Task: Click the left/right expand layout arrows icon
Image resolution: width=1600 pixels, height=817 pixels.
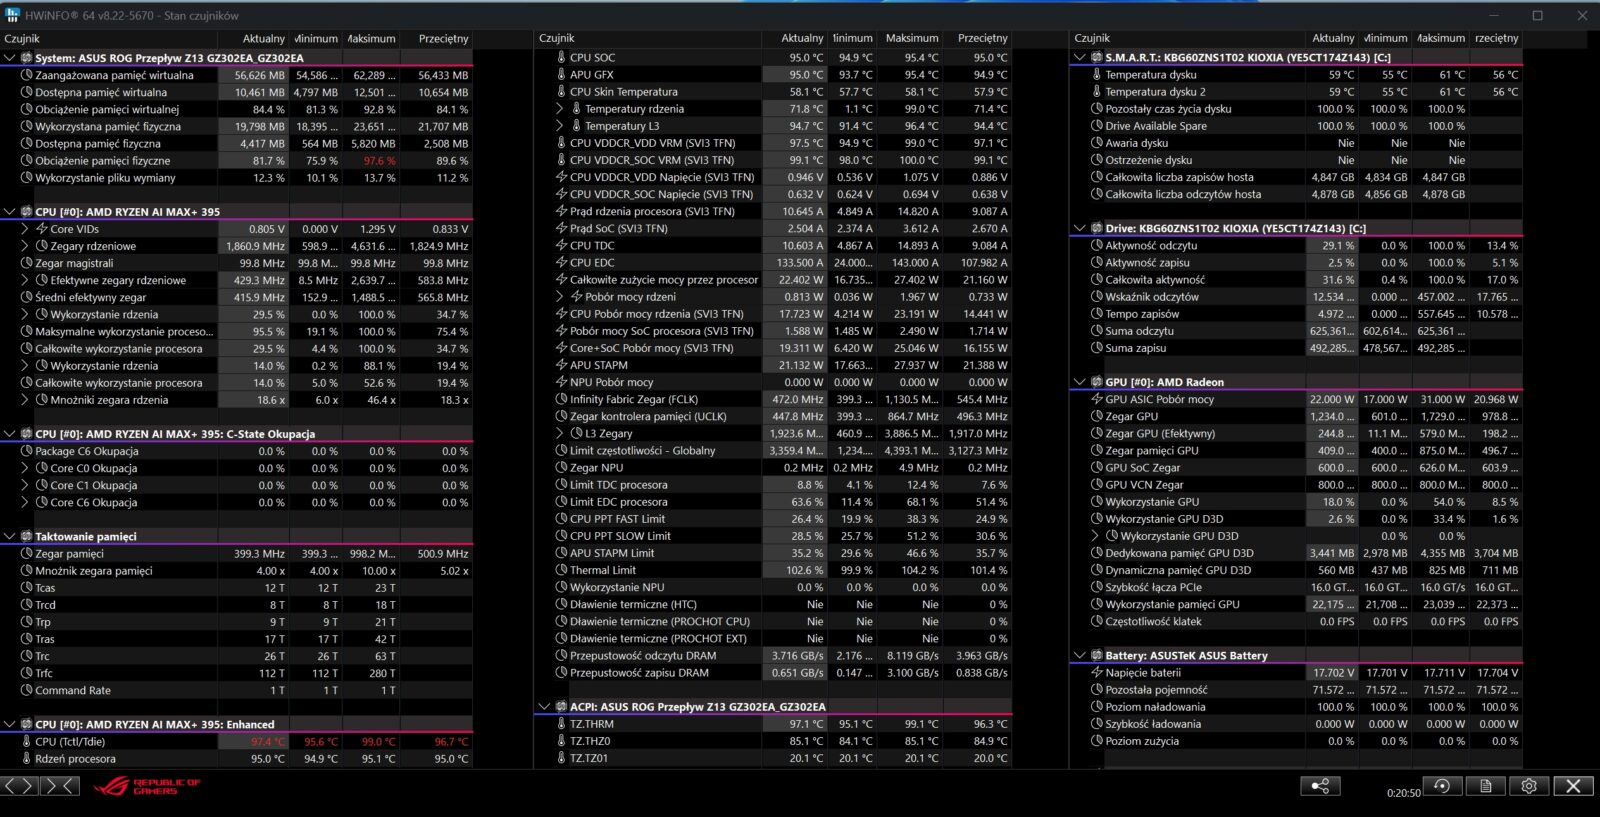Action: point(18,786)
